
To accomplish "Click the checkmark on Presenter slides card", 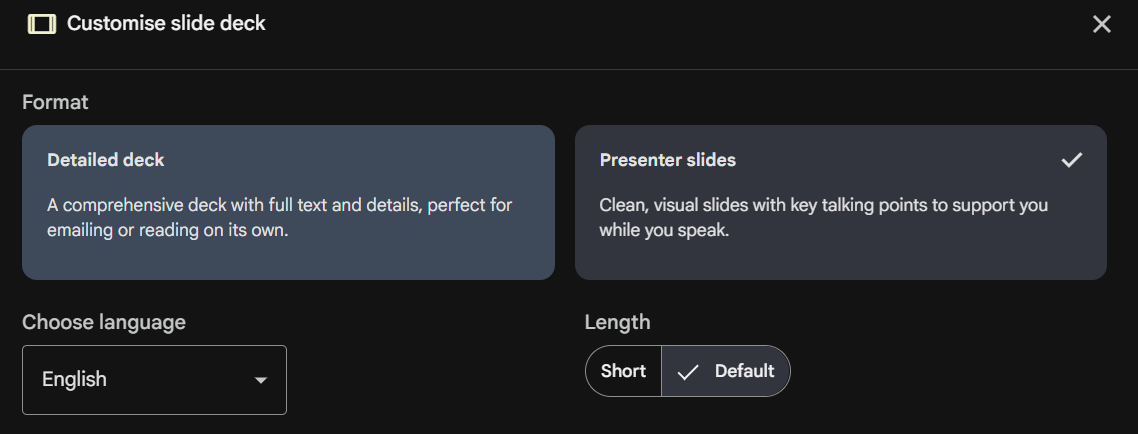I will [x=1072, y=160].
